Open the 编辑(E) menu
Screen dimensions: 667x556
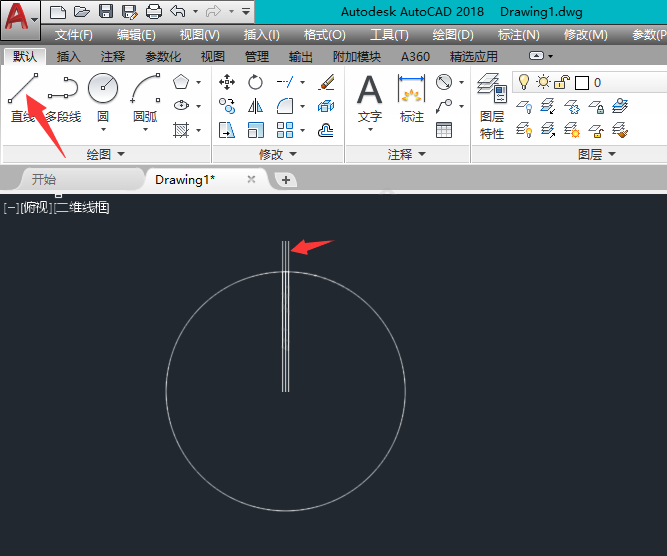coord(136,35)
